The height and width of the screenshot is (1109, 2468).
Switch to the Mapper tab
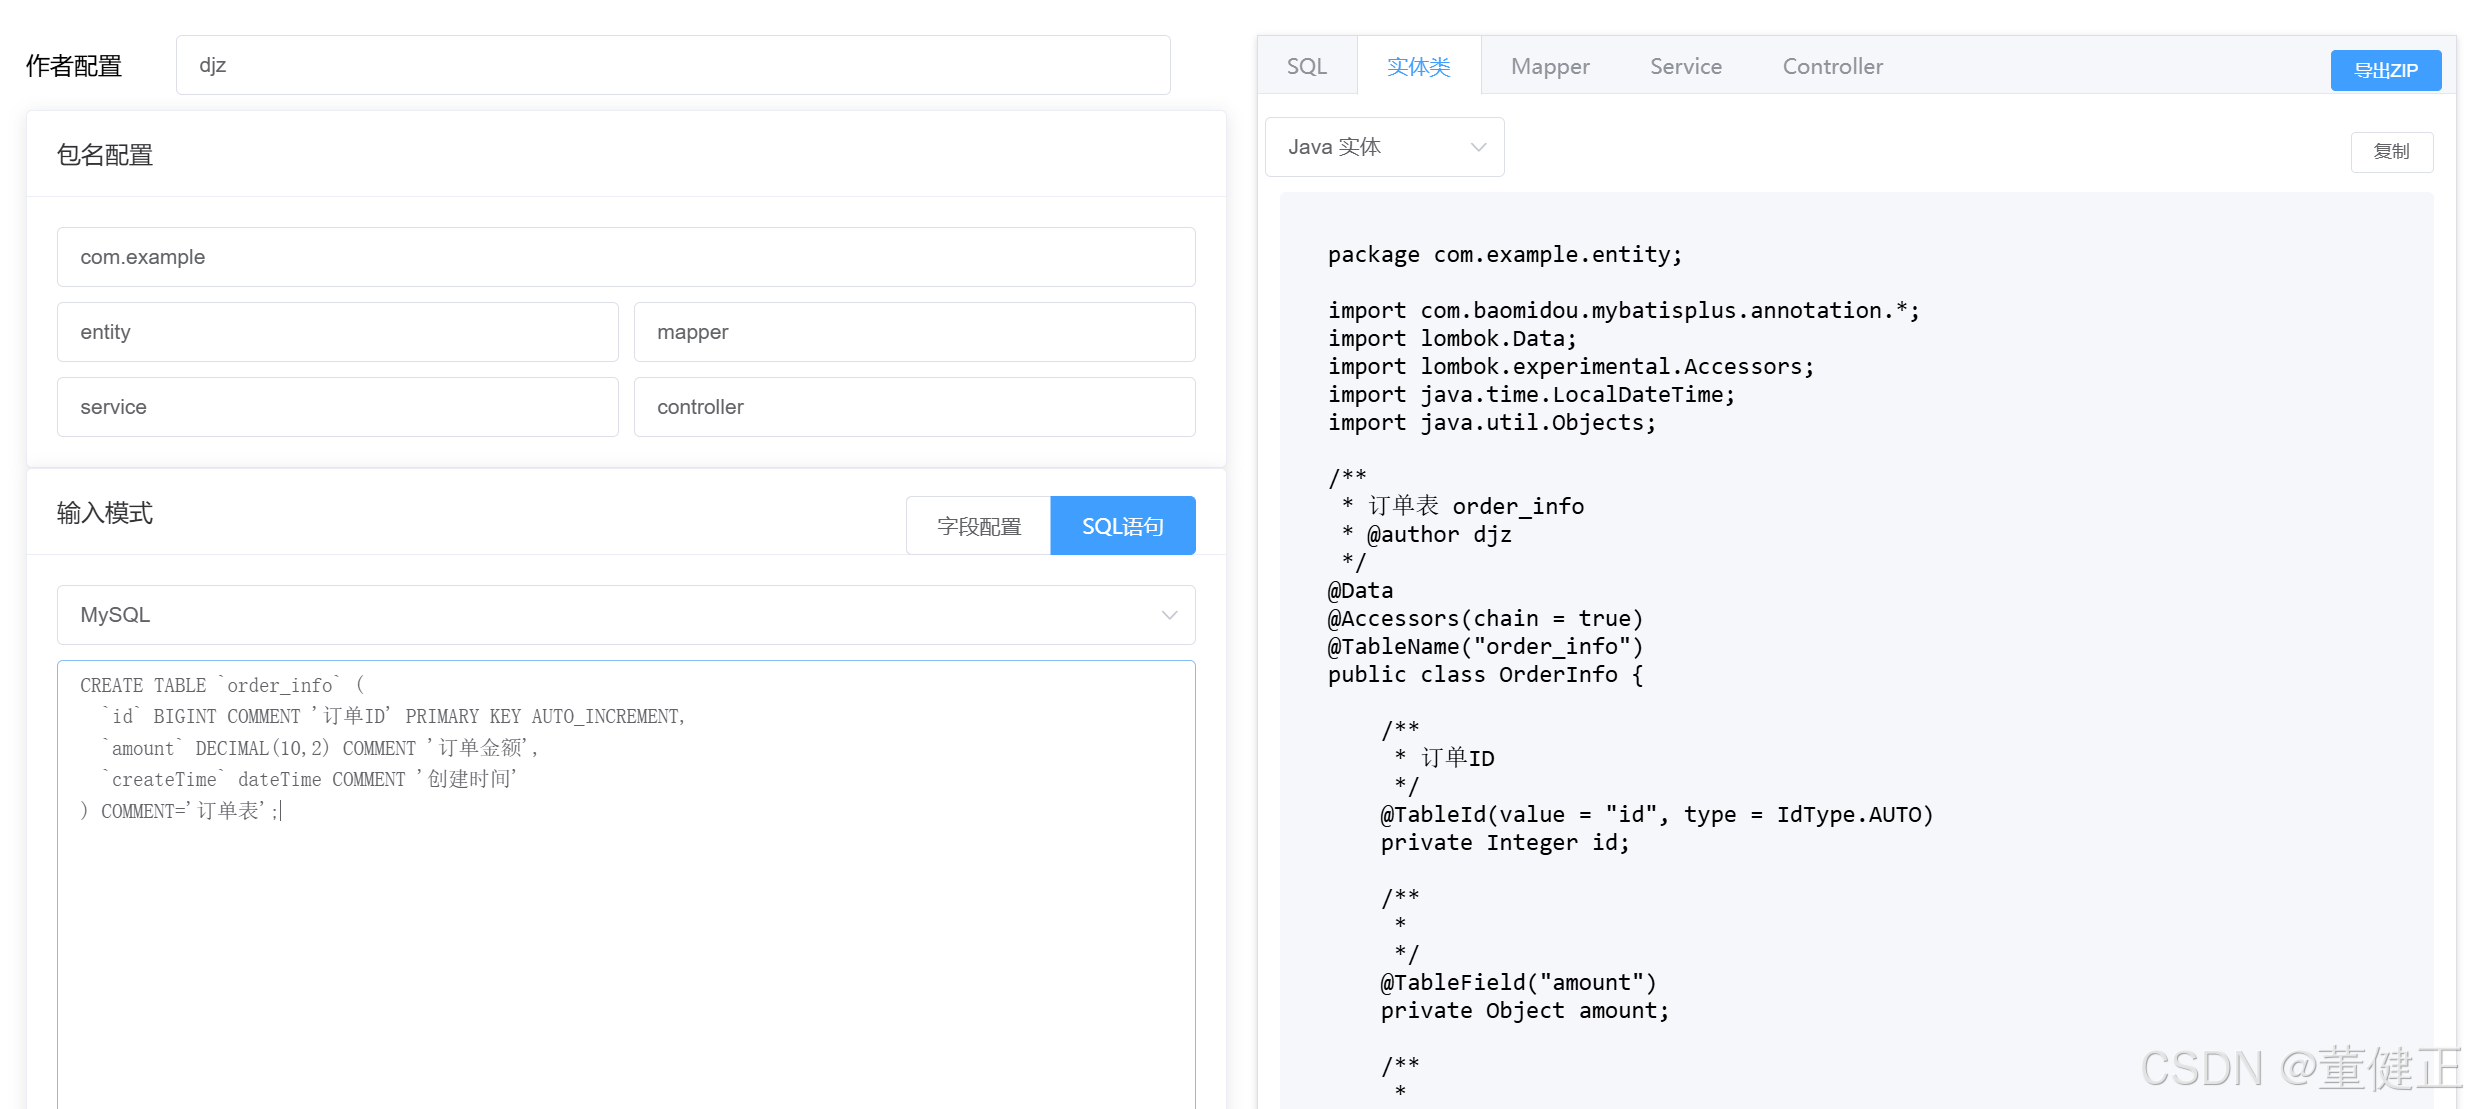[1549, 67]
